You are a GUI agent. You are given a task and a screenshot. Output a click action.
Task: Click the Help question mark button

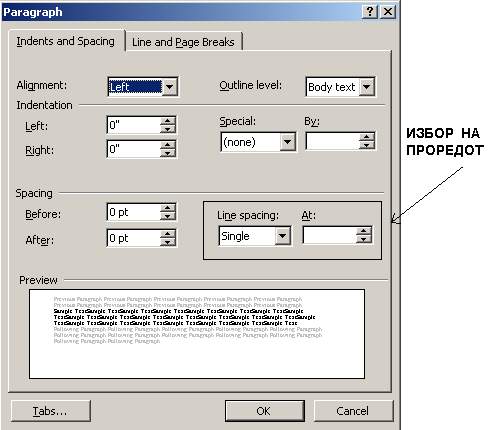[369, 12]
